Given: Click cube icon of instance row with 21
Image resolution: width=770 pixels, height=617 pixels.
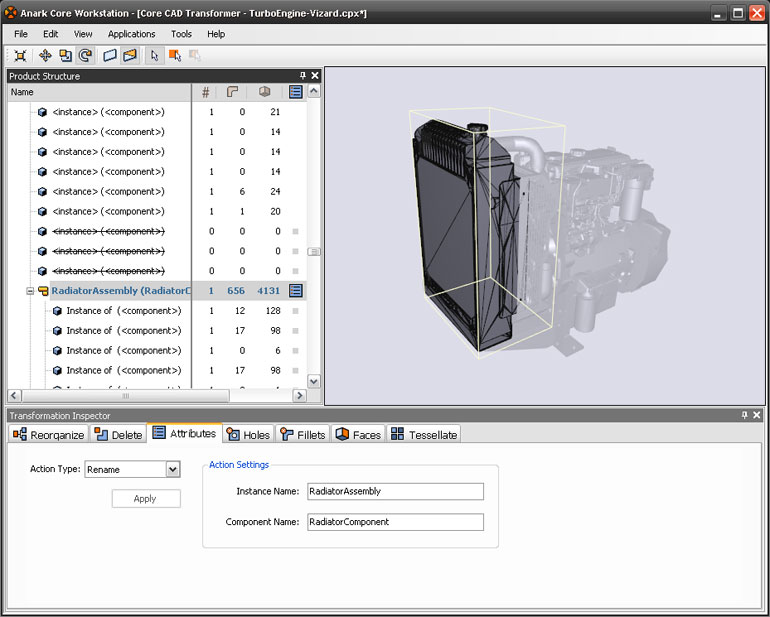Looking at the screenshot, I should tap(42, 112).
